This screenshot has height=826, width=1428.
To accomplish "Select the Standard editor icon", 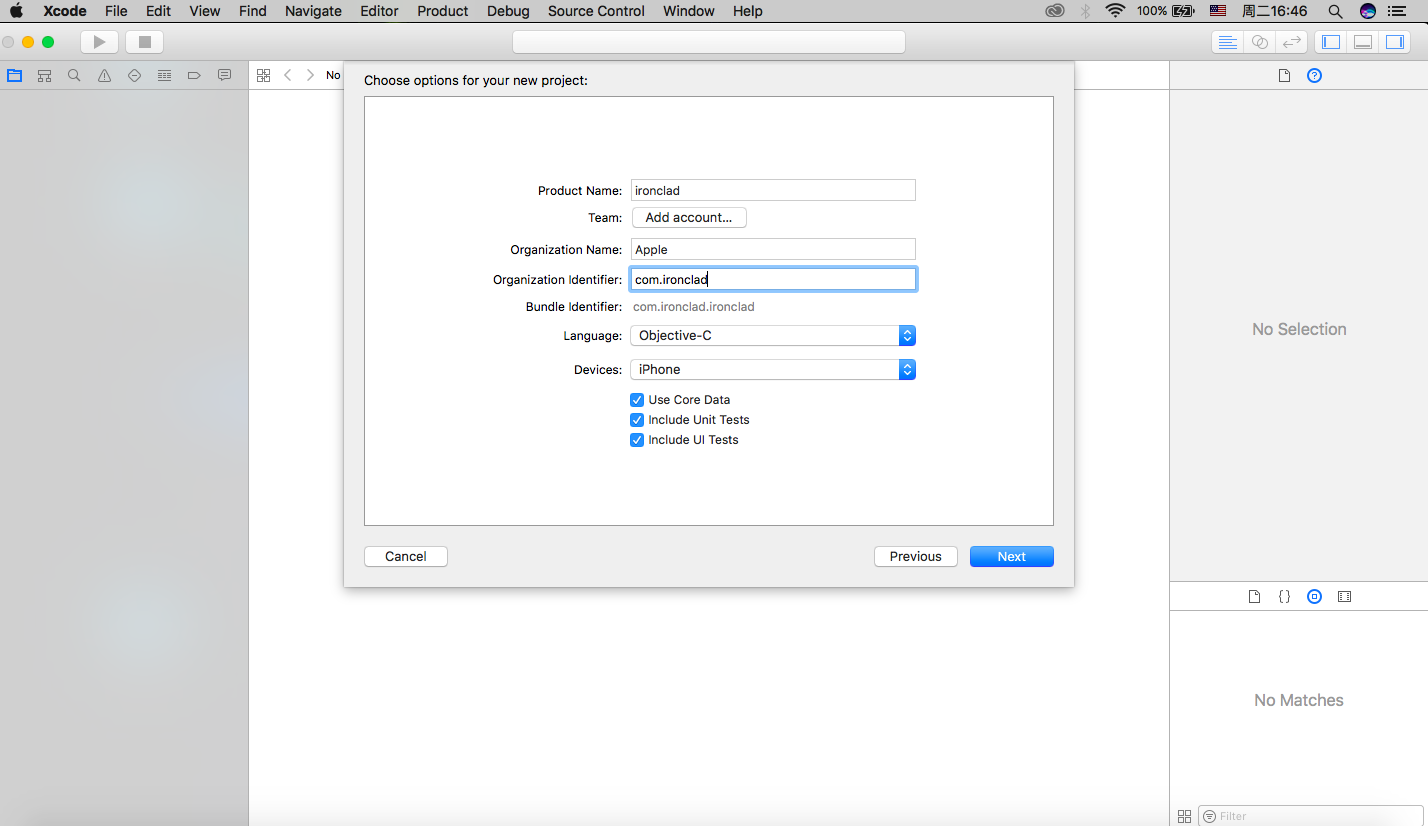I will 1227,42.
